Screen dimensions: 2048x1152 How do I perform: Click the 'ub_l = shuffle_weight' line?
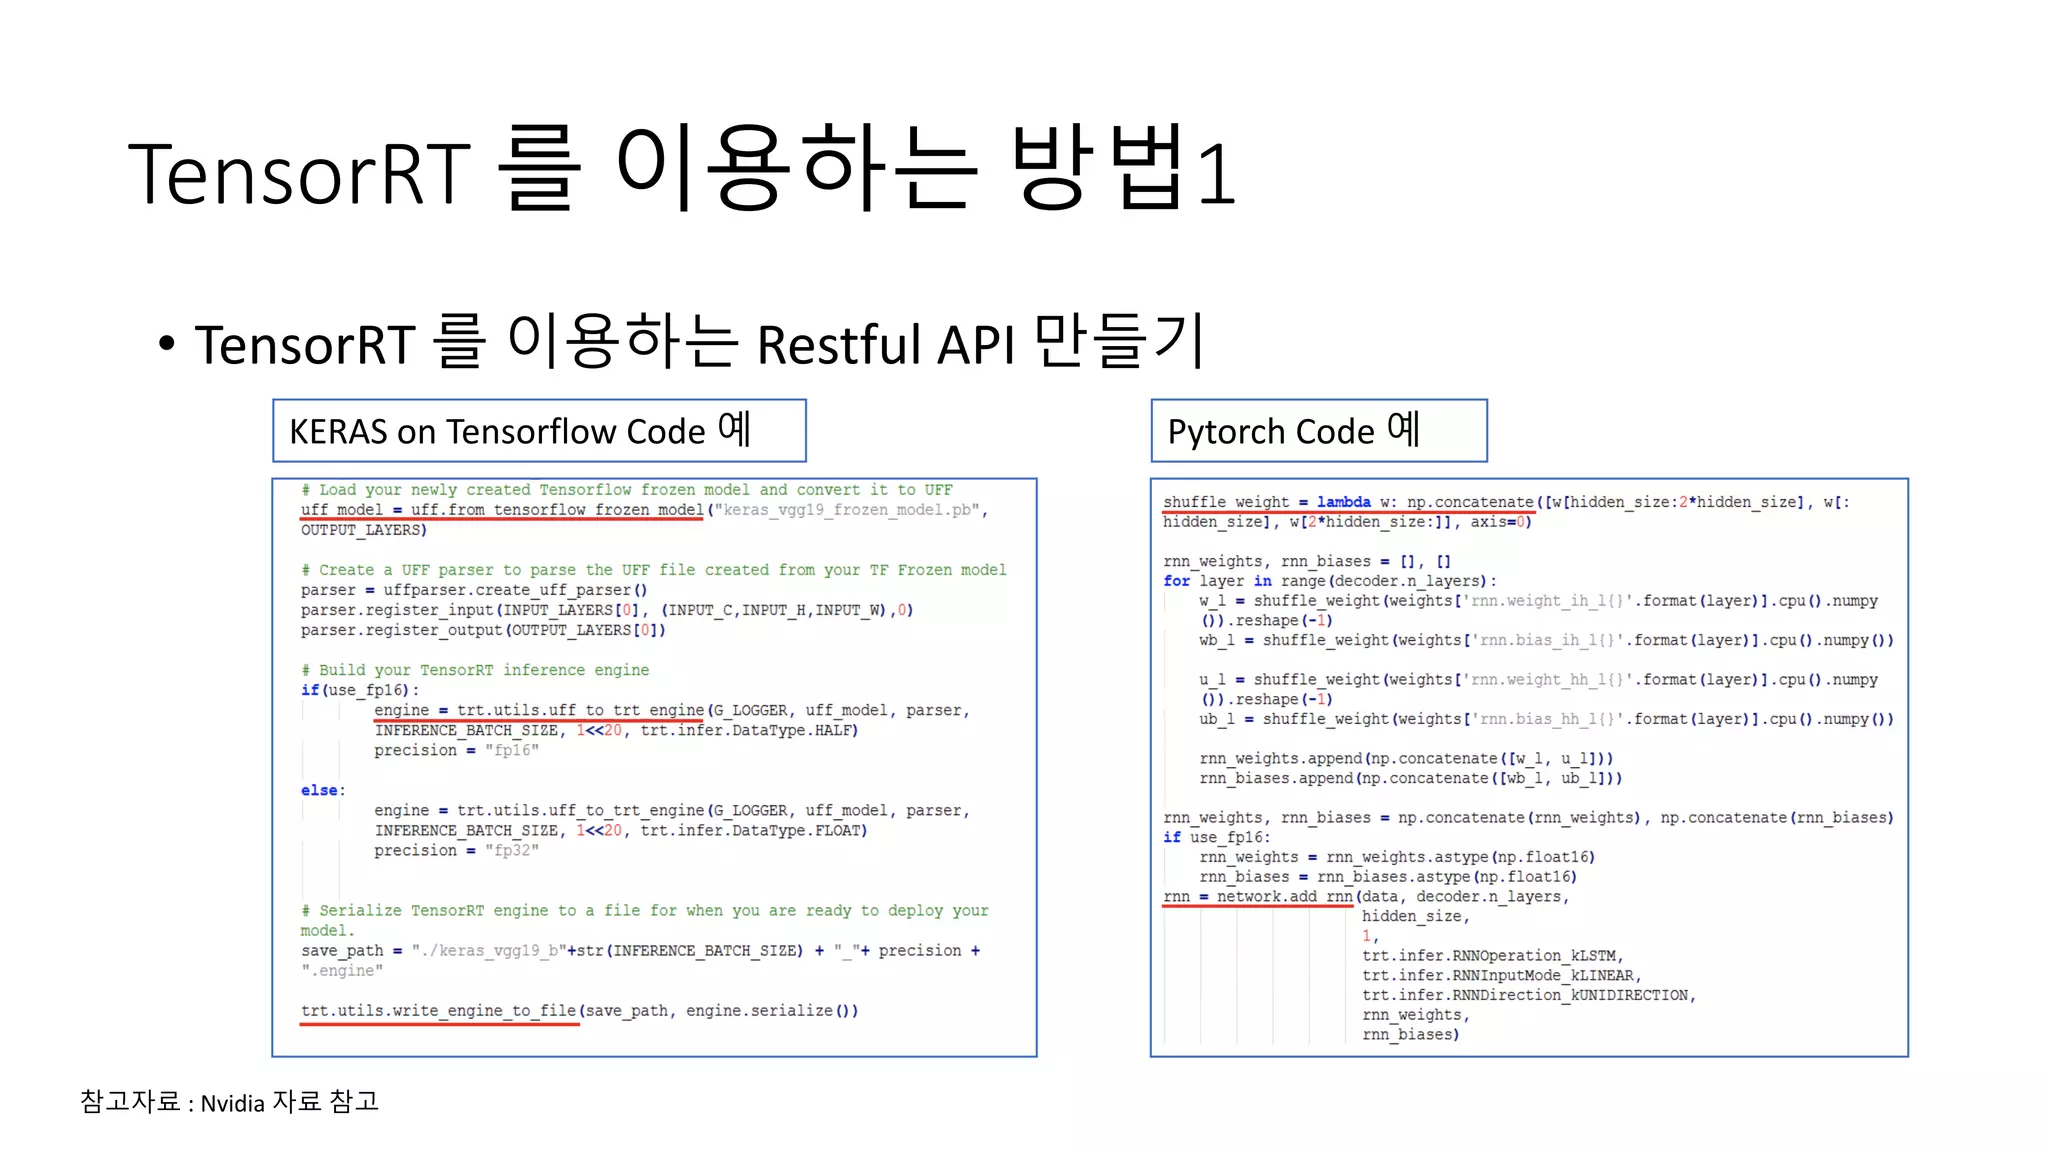(1547, 719)
